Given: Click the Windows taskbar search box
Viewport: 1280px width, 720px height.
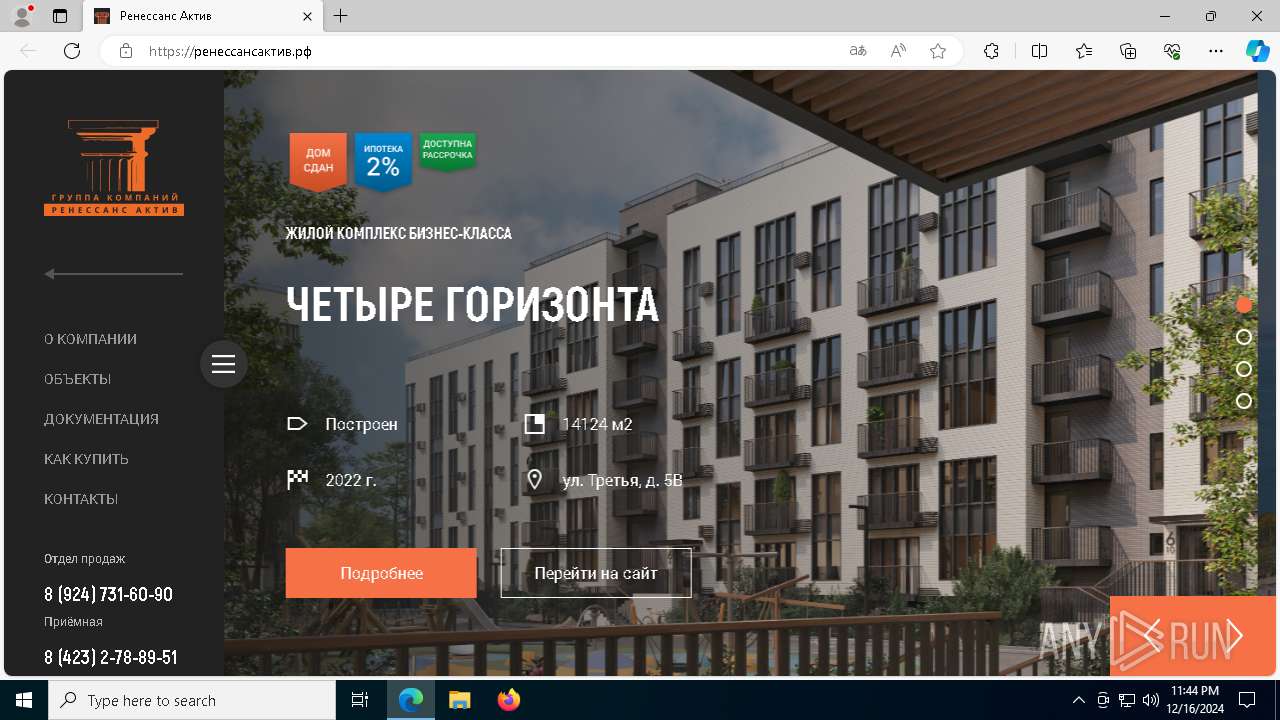Looking at the screenshot, I should point(192,700).
